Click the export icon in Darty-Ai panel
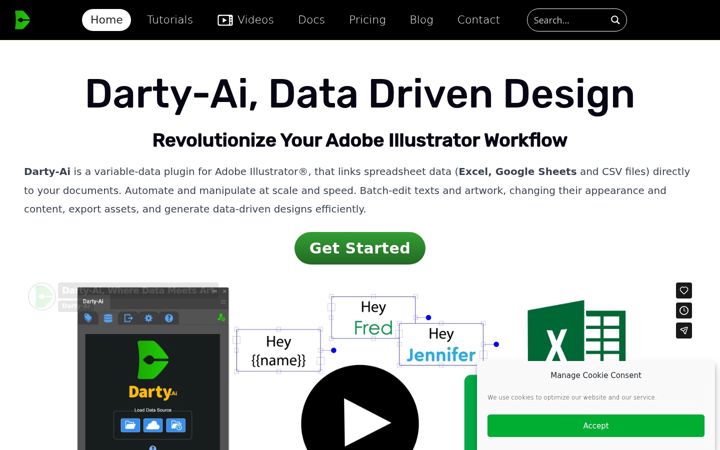This screenshot has width=720, height=450. (x=128, y=318)
